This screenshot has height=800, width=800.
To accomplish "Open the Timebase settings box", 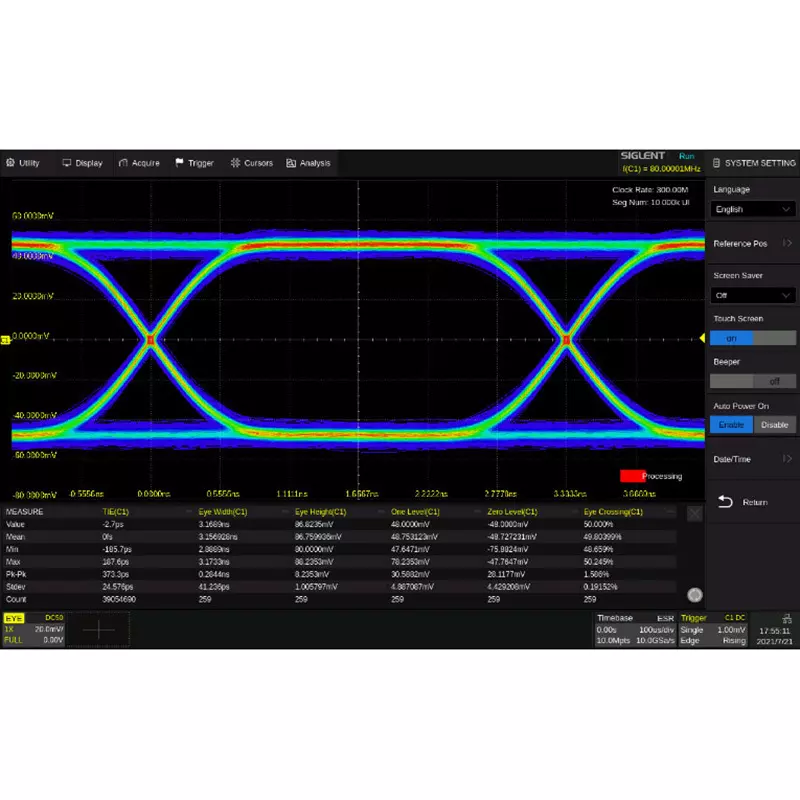I will pyautogui.click(x=635, y=630).
